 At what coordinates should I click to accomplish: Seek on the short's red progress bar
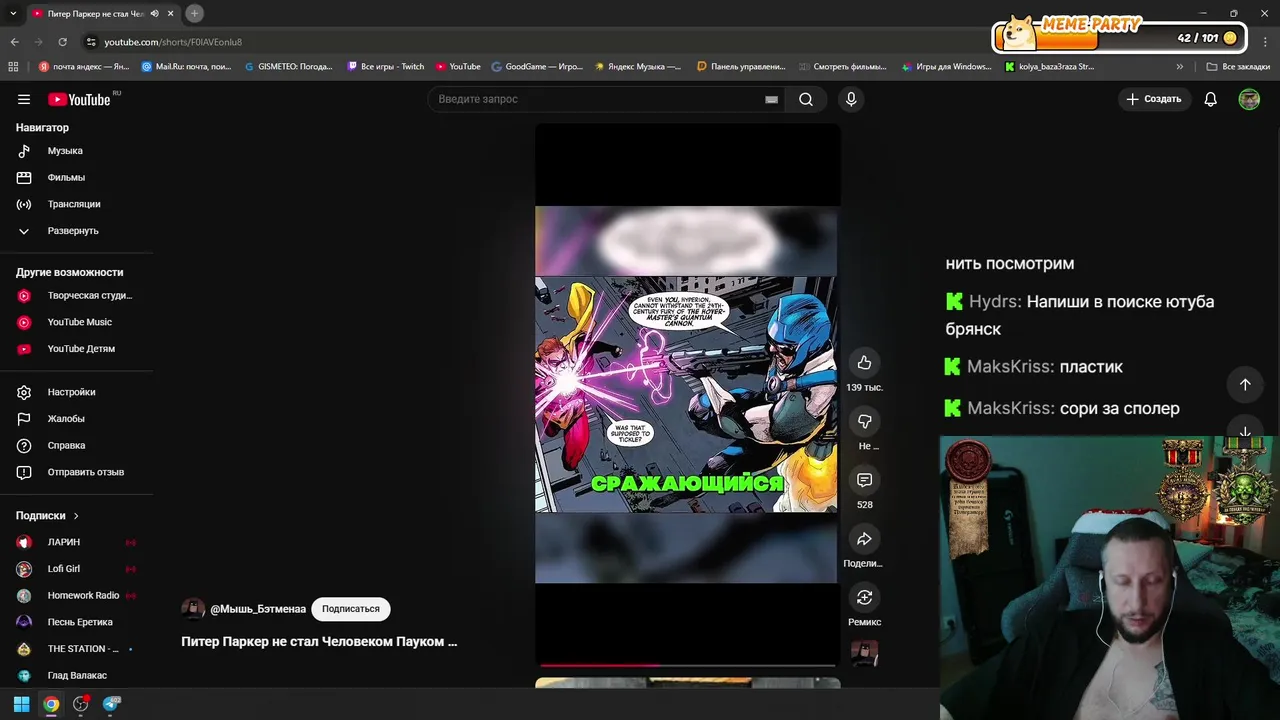point(688,664)
